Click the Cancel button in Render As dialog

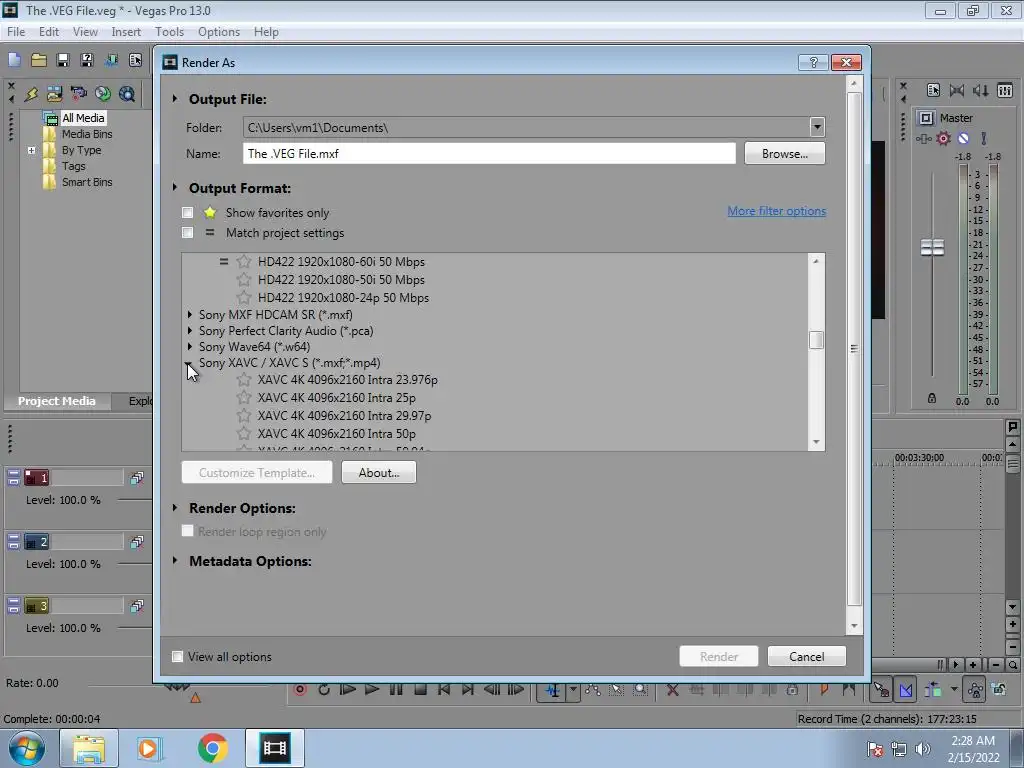tap(807, 656)
